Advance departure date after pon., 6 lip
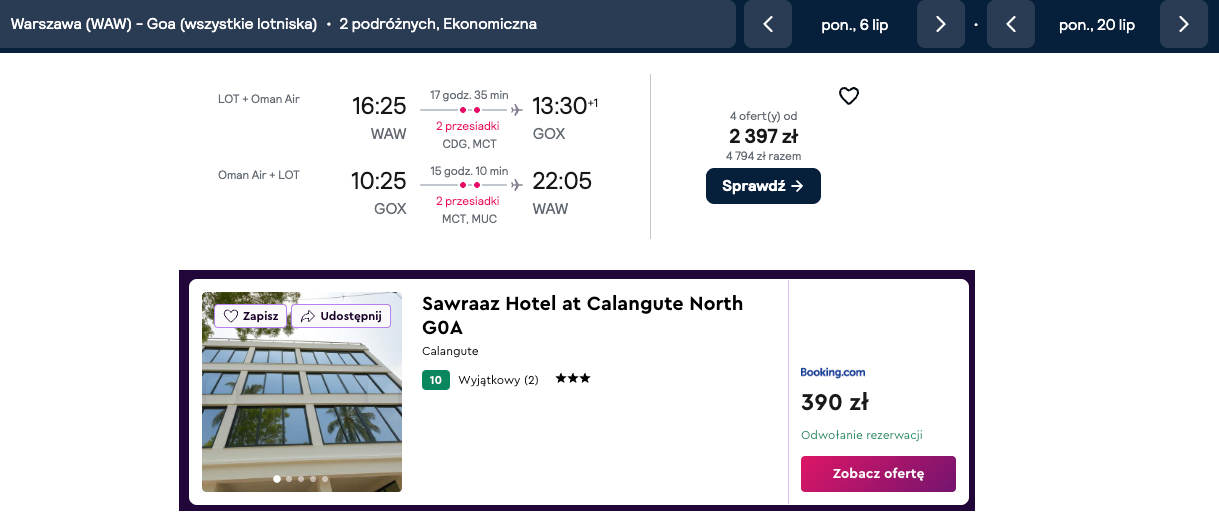 940,25
